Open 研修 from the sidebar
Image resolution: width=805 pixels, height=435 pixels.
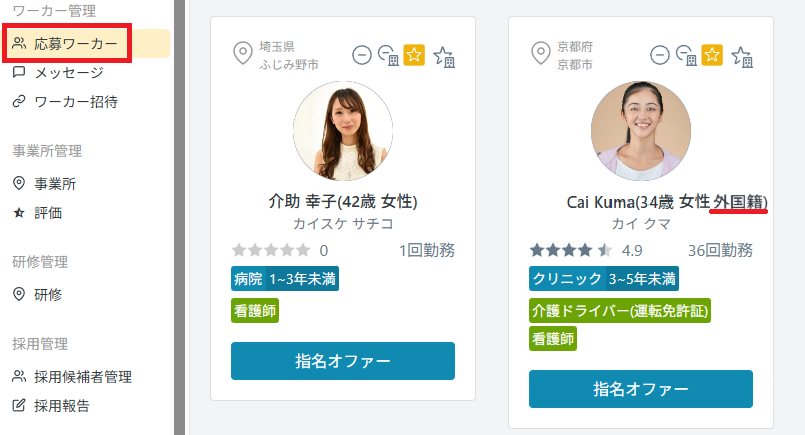coord(48,294)
